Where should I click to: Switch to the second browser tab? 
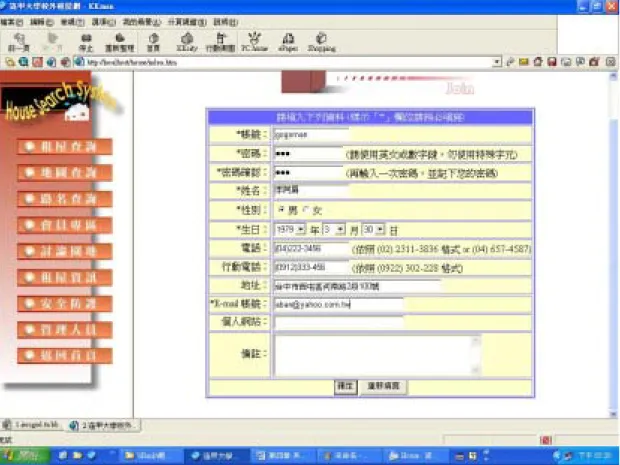[104, 425]
